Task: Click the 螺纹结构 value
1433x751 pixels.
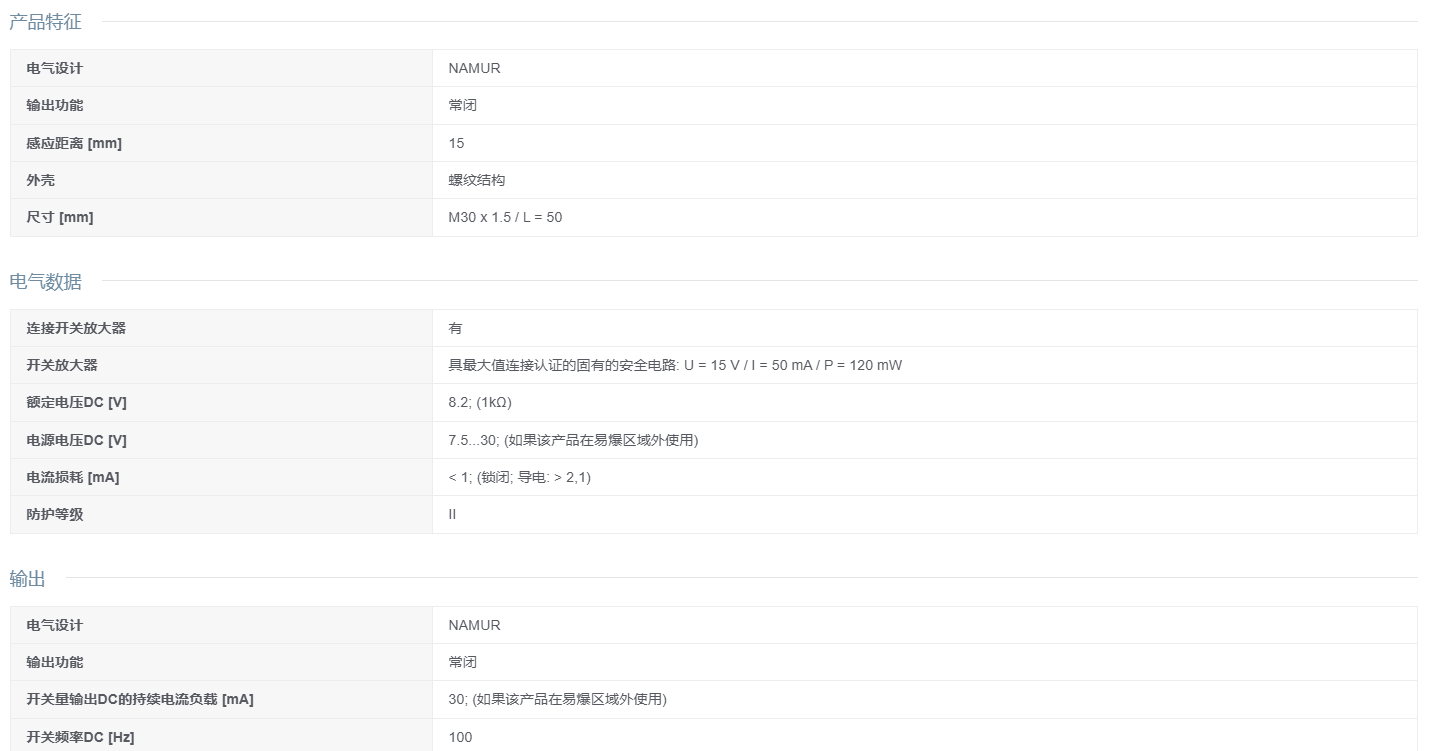Action: coord(477,180)
